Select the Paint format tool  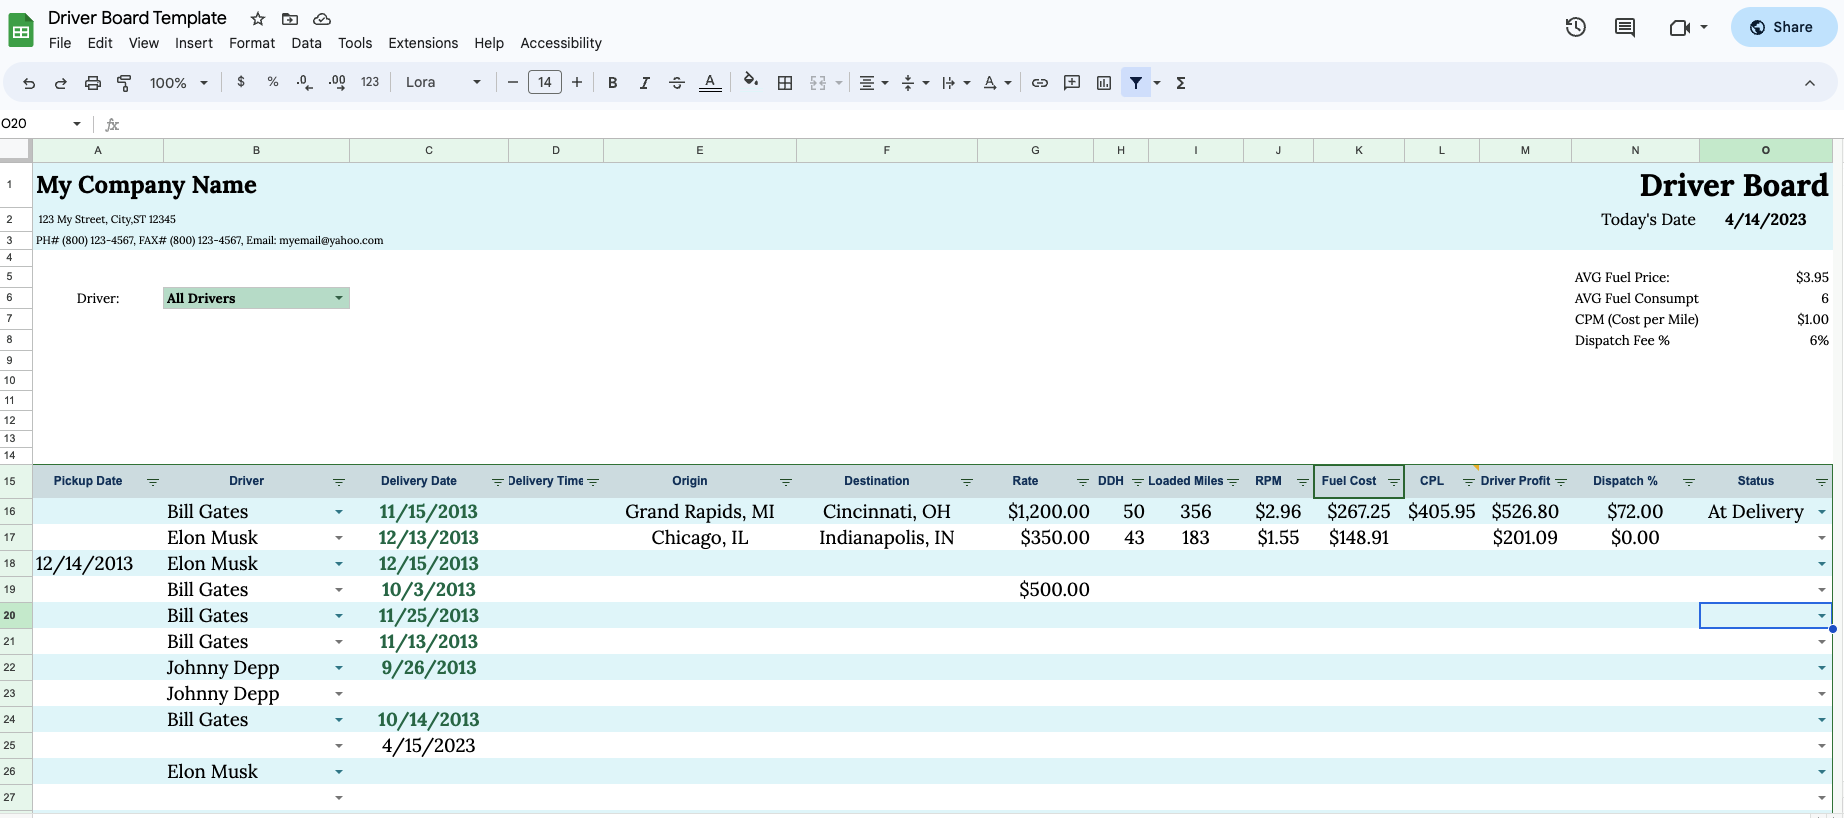pos(124,83)
